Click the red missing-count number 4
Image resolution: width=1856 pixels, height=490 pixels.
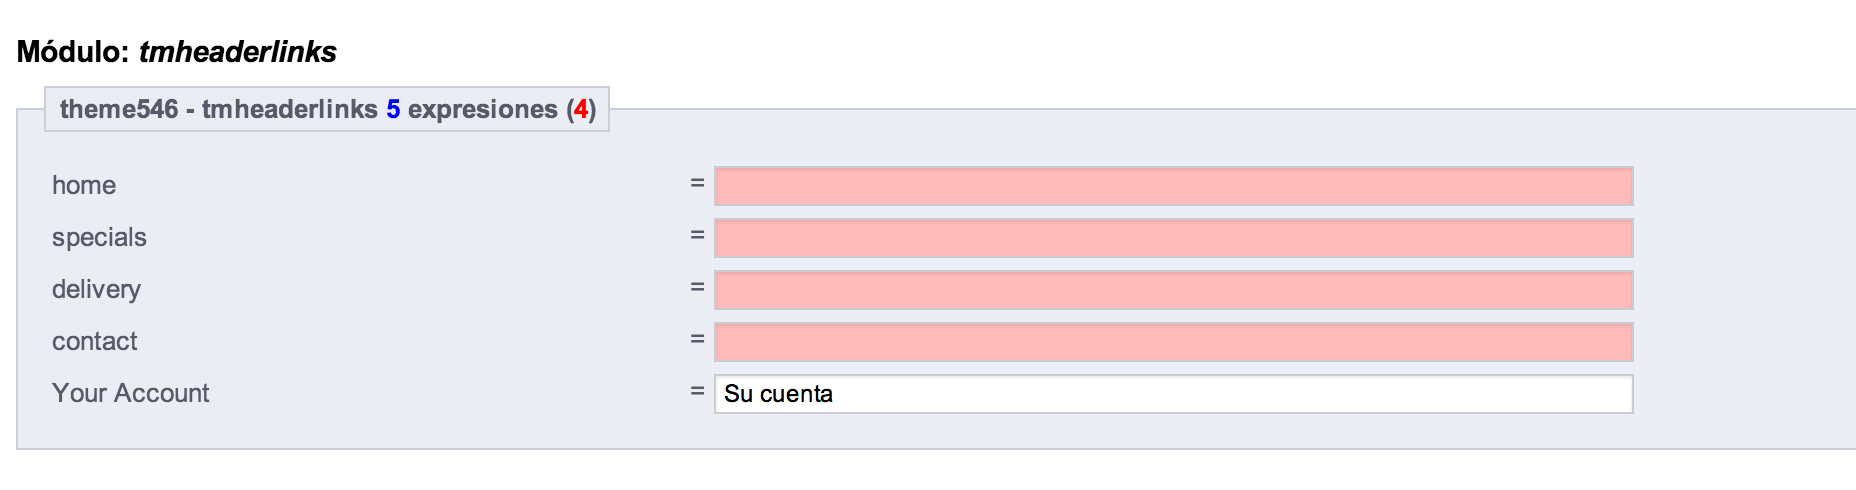pyautogui.click(x=581, y=109)
